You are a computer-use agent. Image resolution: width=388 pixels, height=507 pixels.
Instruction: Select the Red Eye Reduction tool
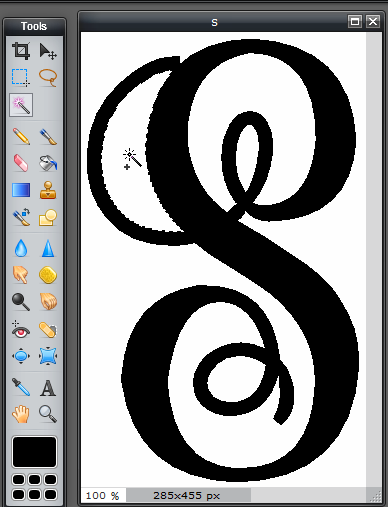pos(21,329)
